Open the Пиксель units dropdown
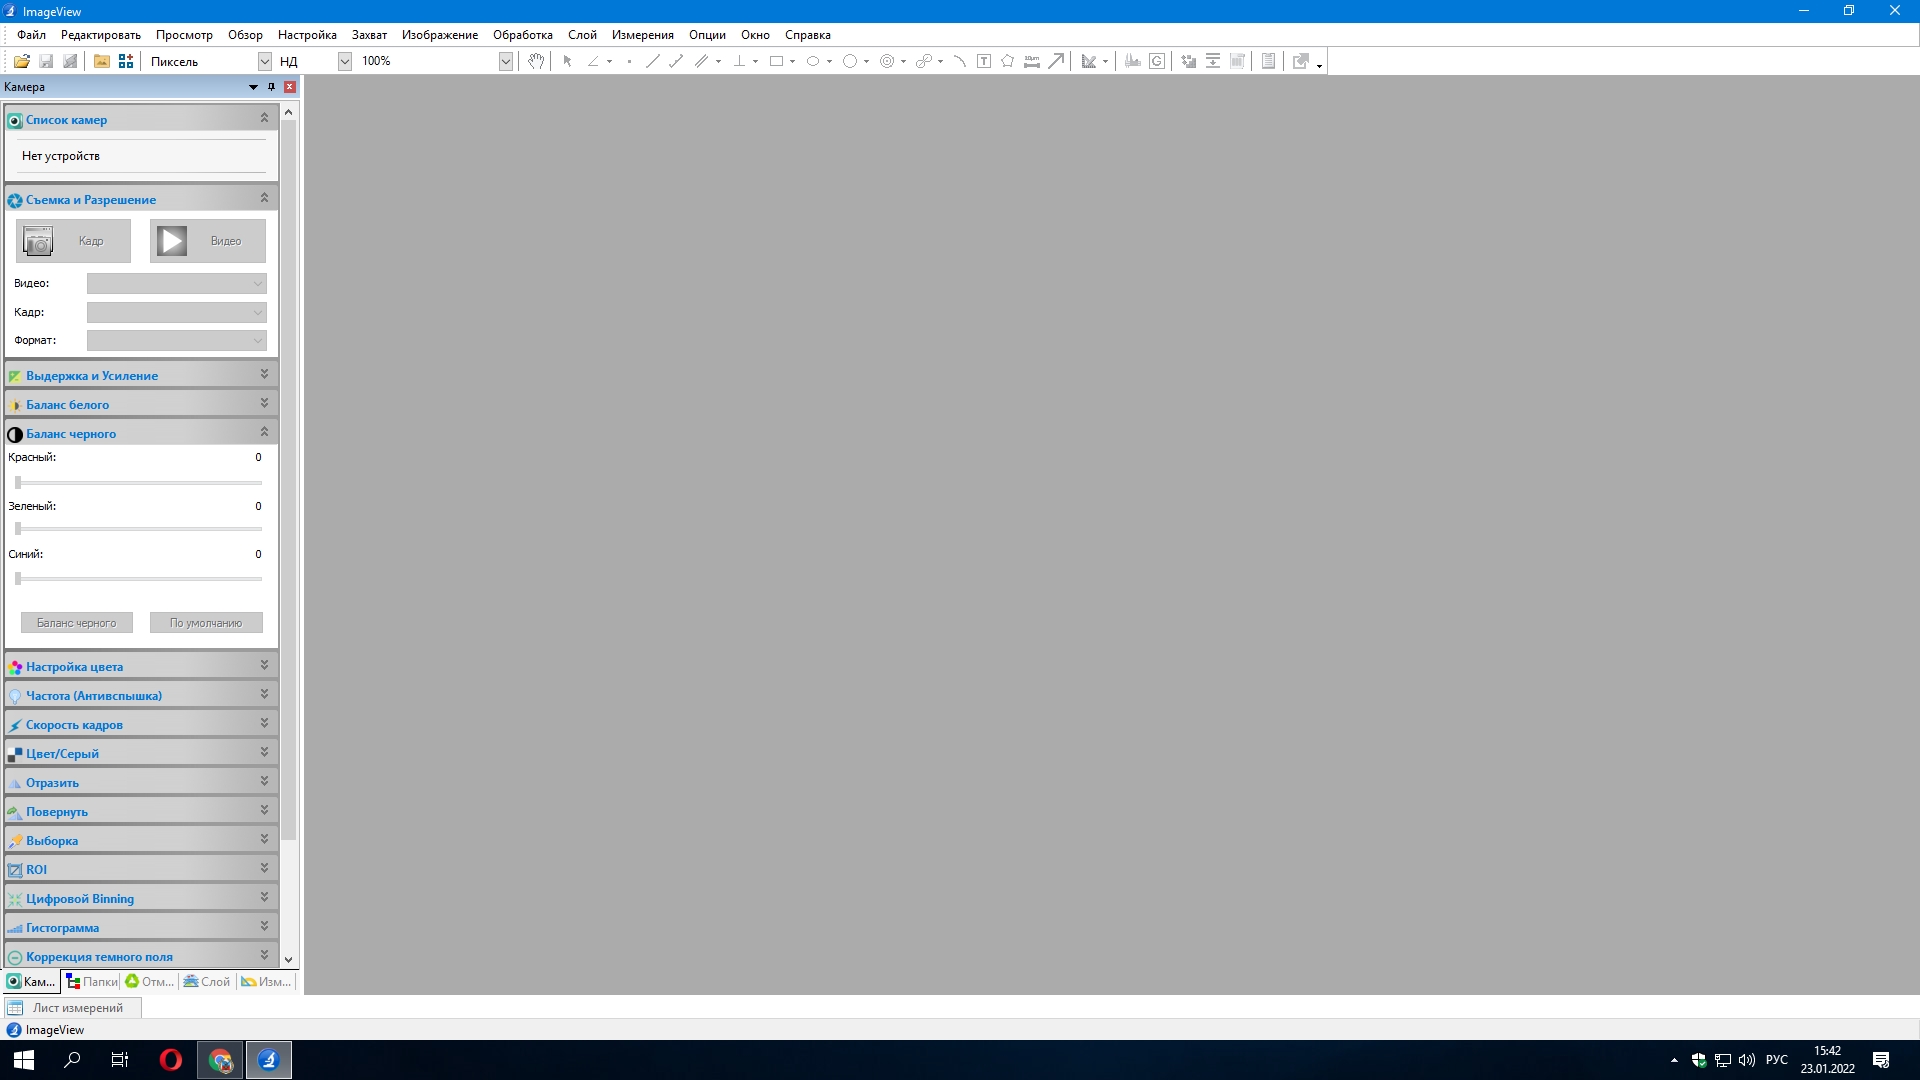1920x1080 pixels. tap(264, 61)
